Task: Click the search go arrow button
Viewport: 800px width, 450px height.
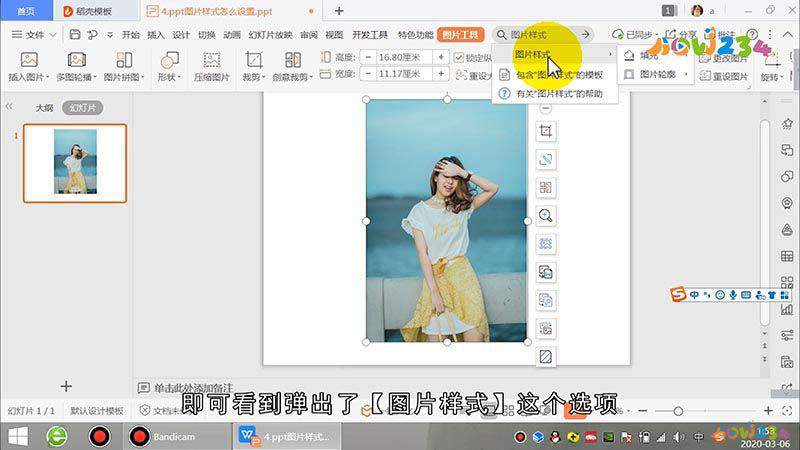Action: (586, 35)
